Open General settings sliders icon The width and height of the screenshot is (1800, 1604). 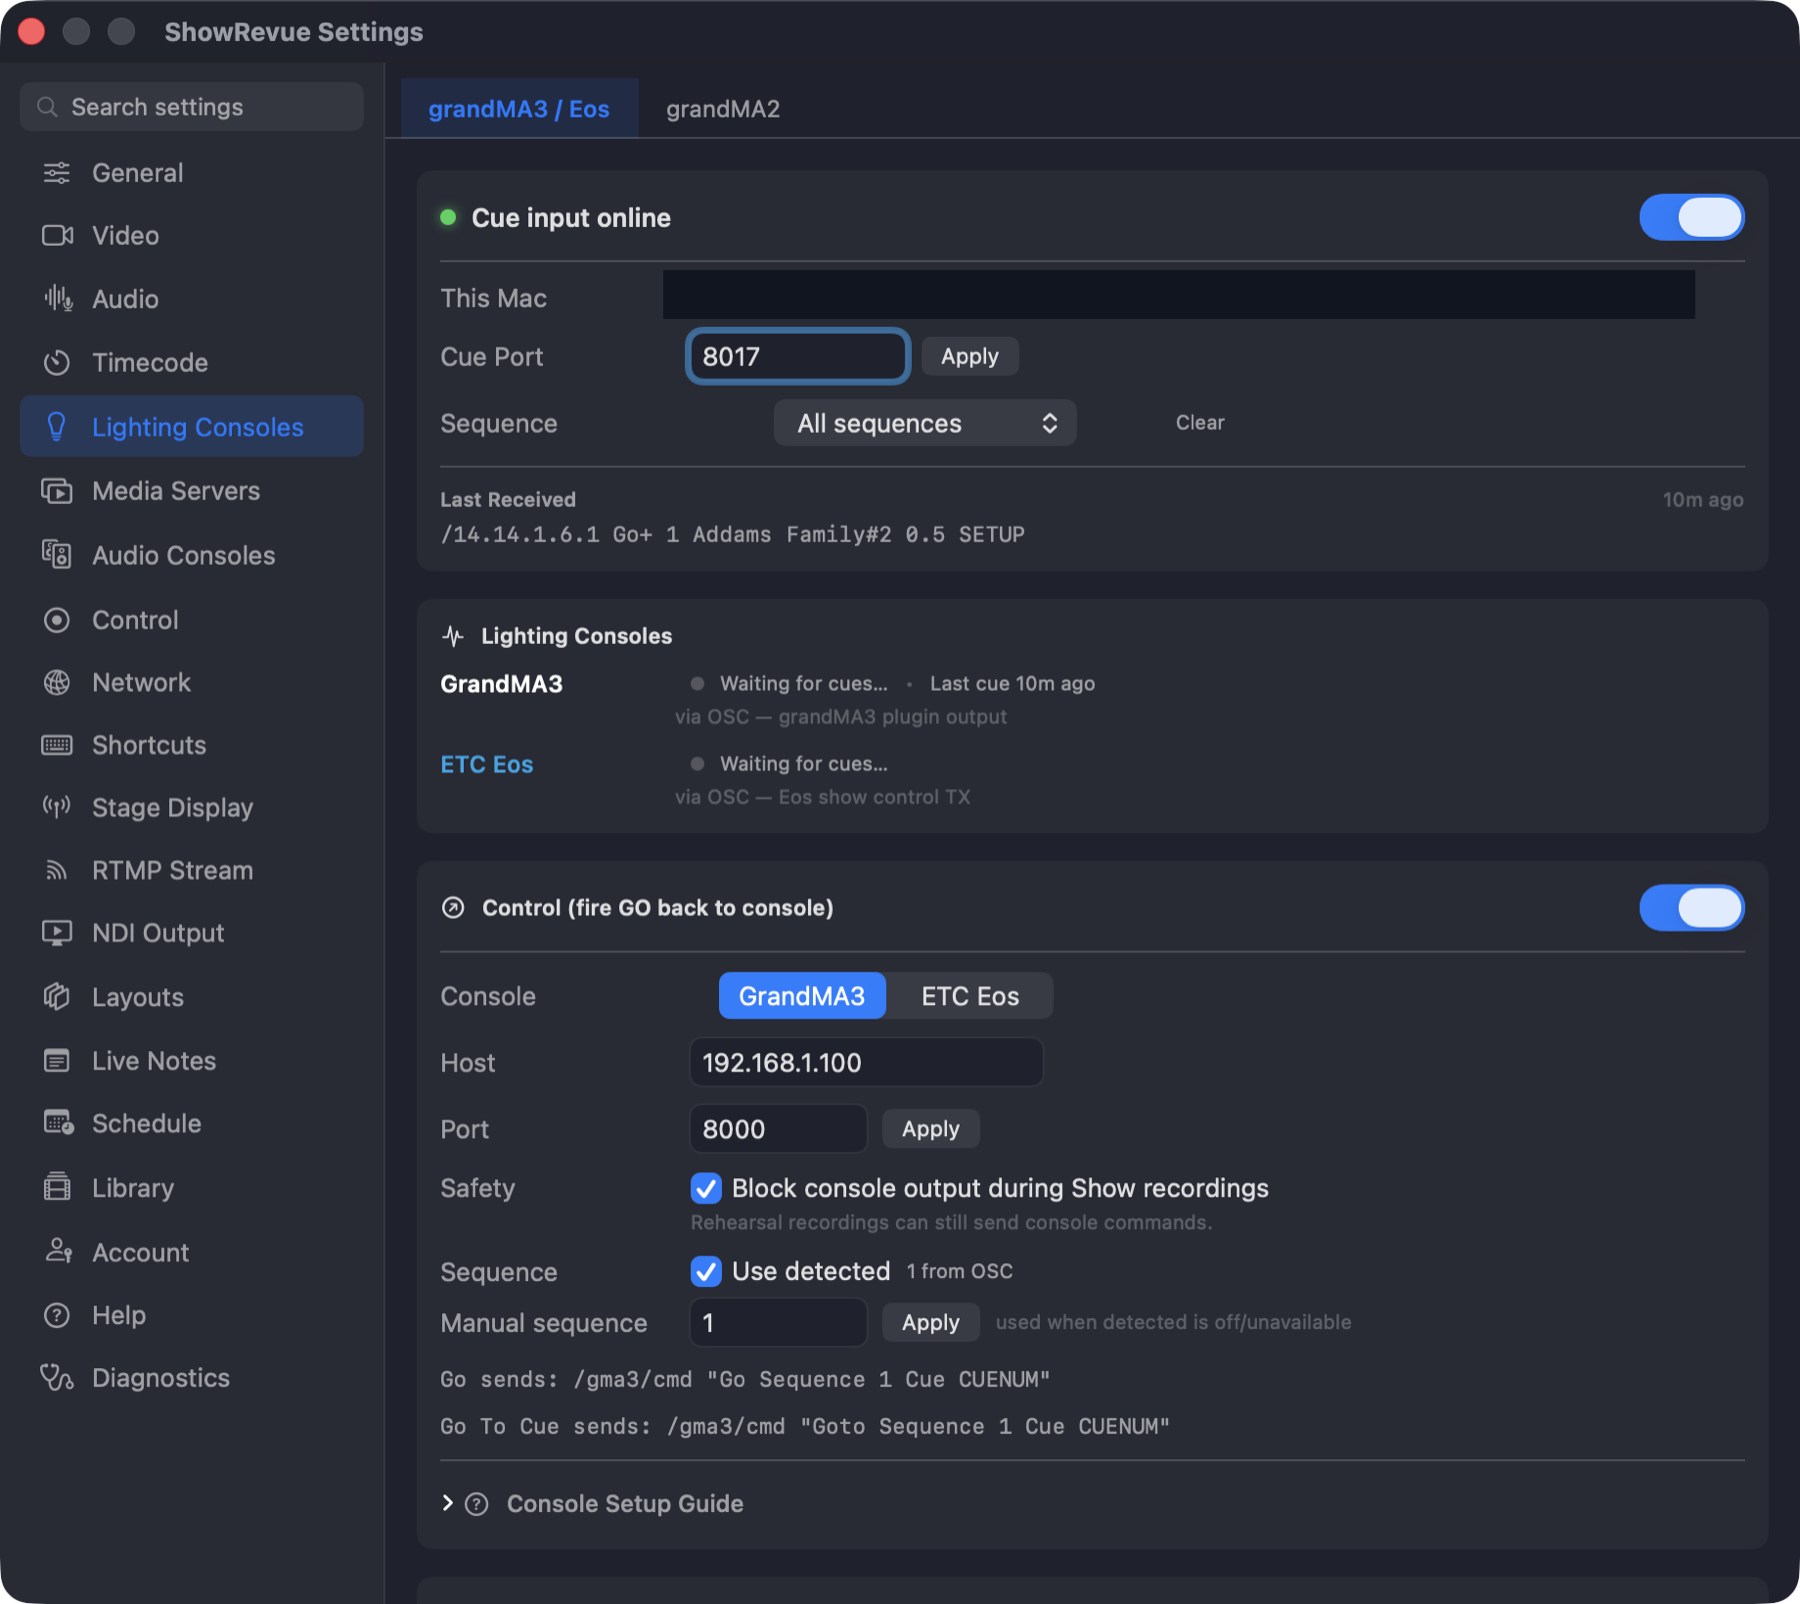click(57, 173)
